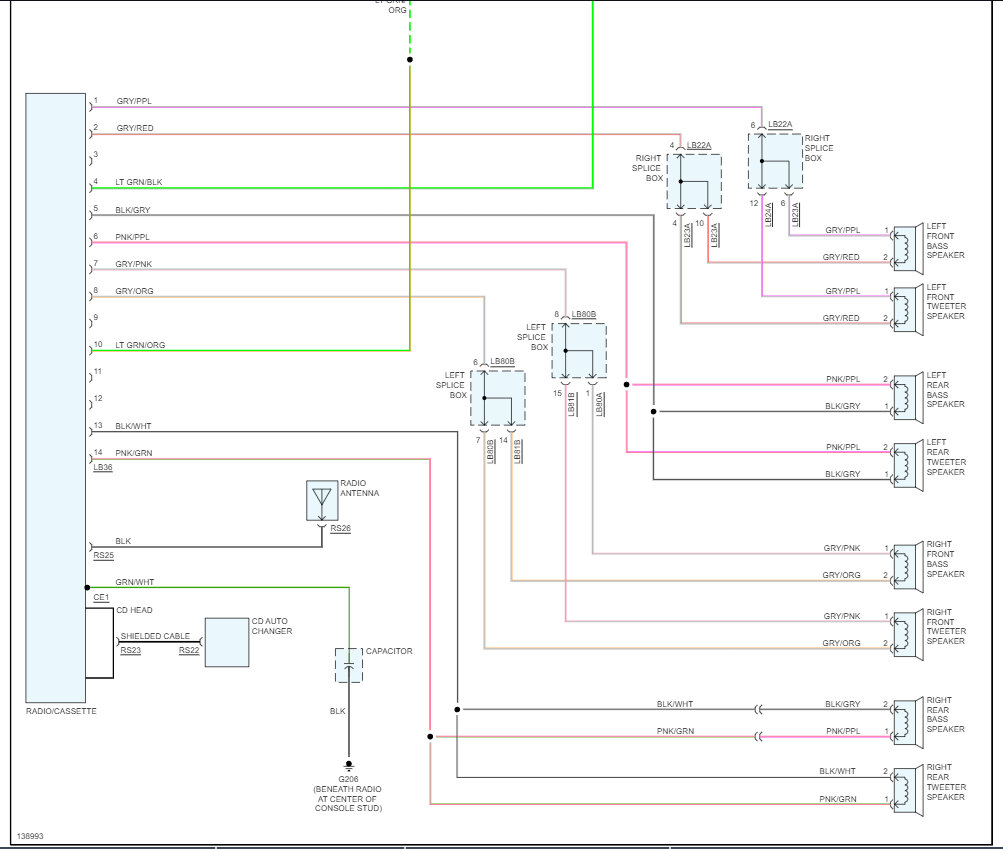Click the Left Front Bass Speaker symbol
Viewport: 1003px width, 849px height.
point(908,248)
